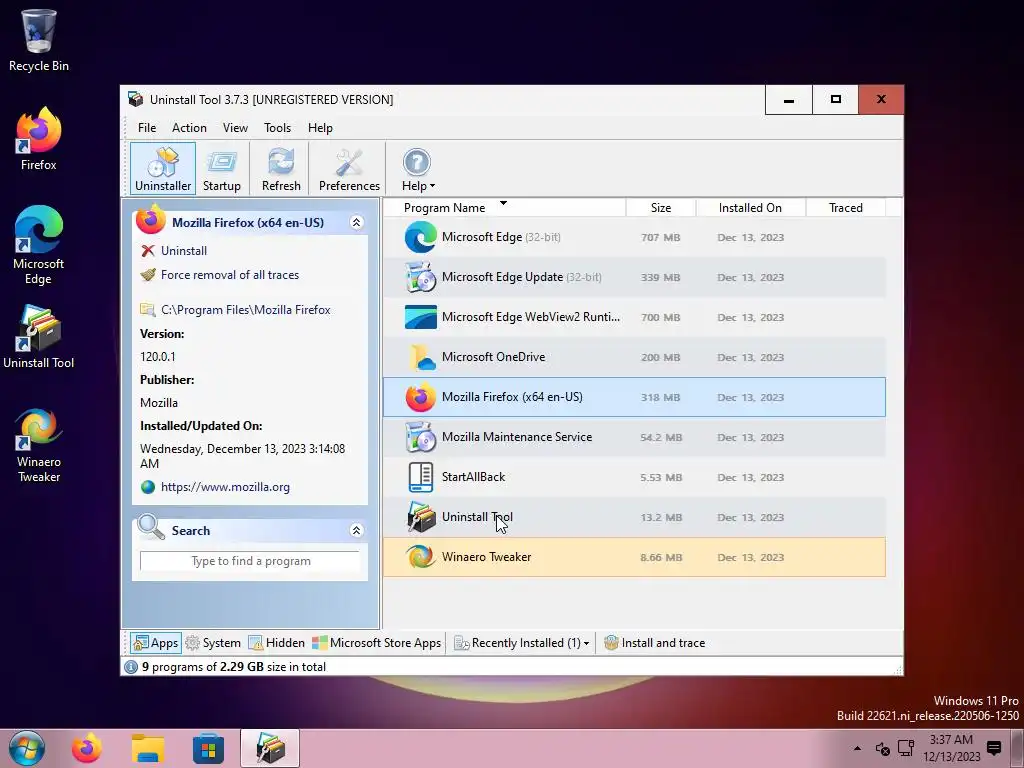
Task: Click globe icon beside mozilla.org link
Action: [x=148, y=487]
